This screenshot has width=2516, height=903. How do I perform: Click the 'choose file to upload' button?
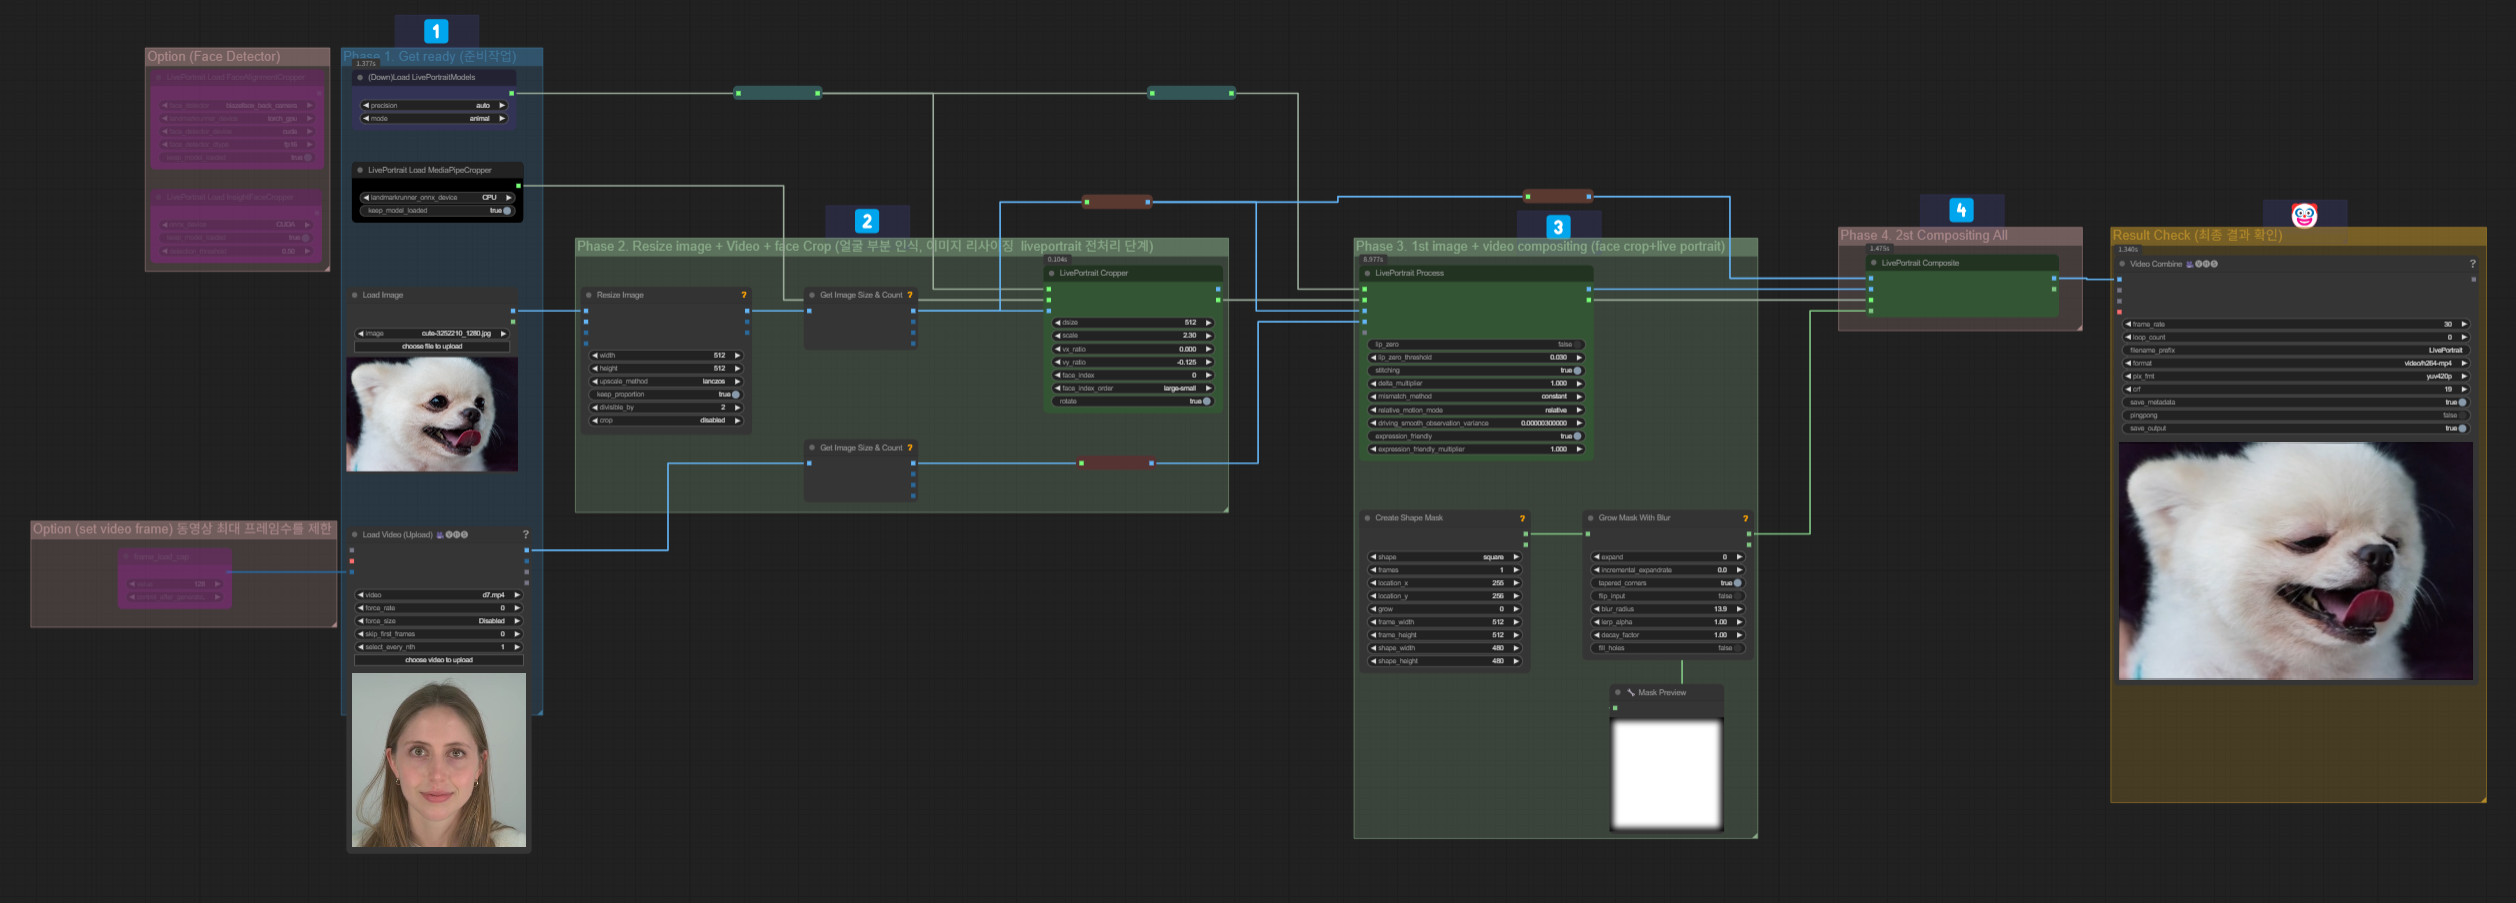[x=432, y=347]
